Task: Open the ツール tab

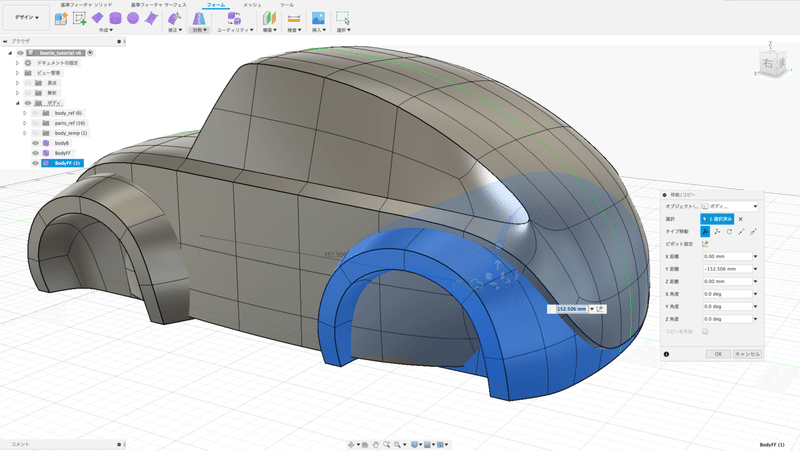Action: tap(287, 5)
